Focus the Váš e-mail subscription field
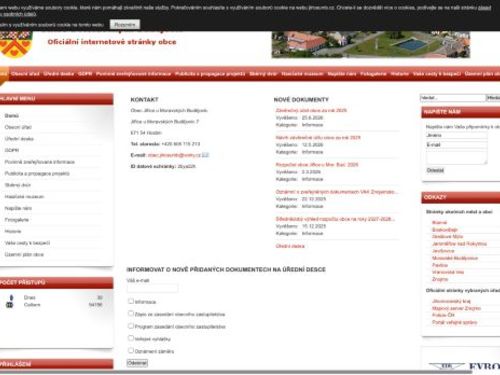500x375 pixels. tap(152, 288)
